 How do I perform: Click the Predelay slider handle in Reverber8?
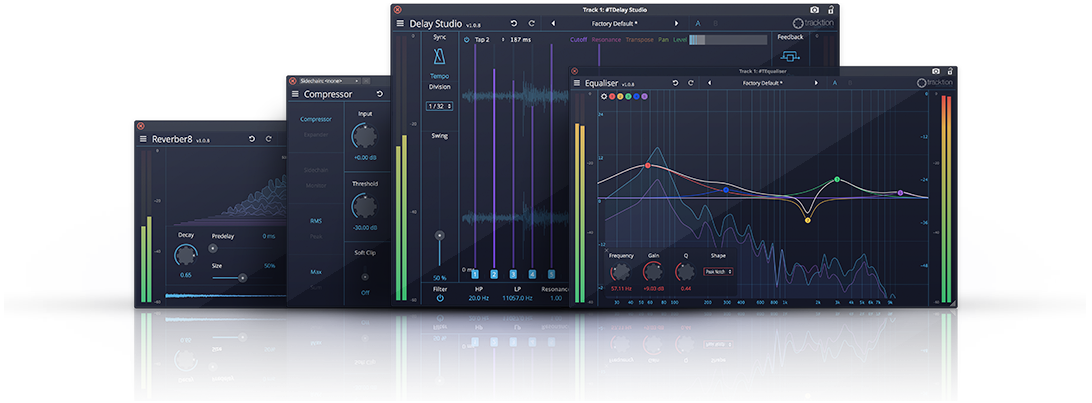(x=214, y=248)
